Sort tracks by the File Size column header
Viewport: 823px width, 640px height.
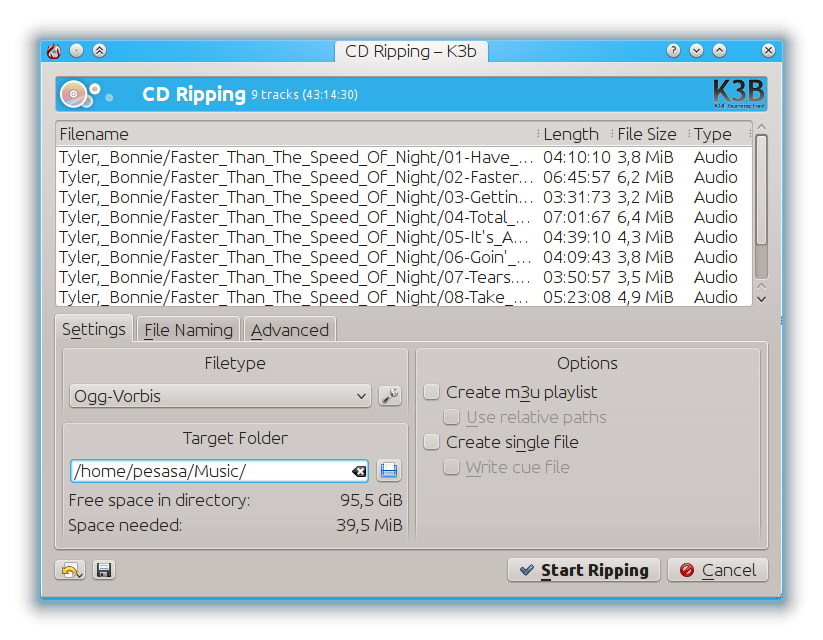click(x=650, y=134)
